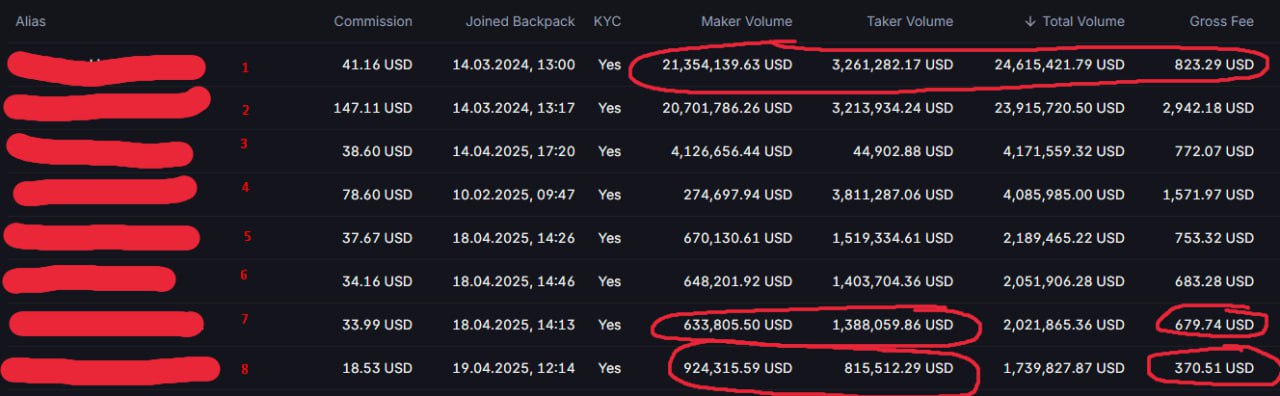1280x396 pixels.
Task: Click gross fee 753.32 USD
Action: pos(1215,238)
